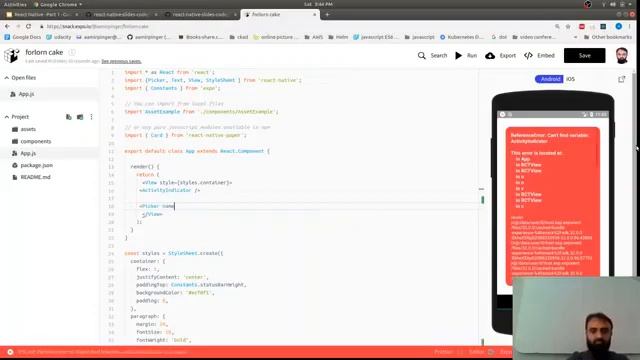The image size is (640, 360).
Task: Switch to the first react-native-slides GitHub tab
Action: [121, 14]
